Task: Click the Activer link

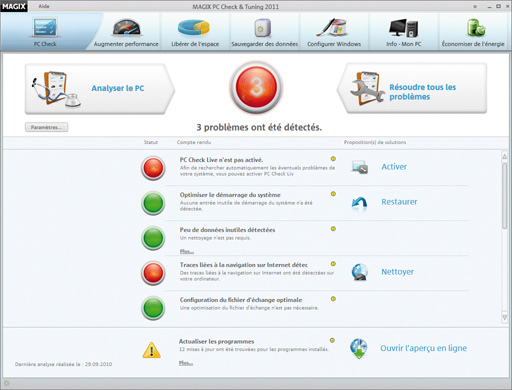Action: tap(394, 167)
